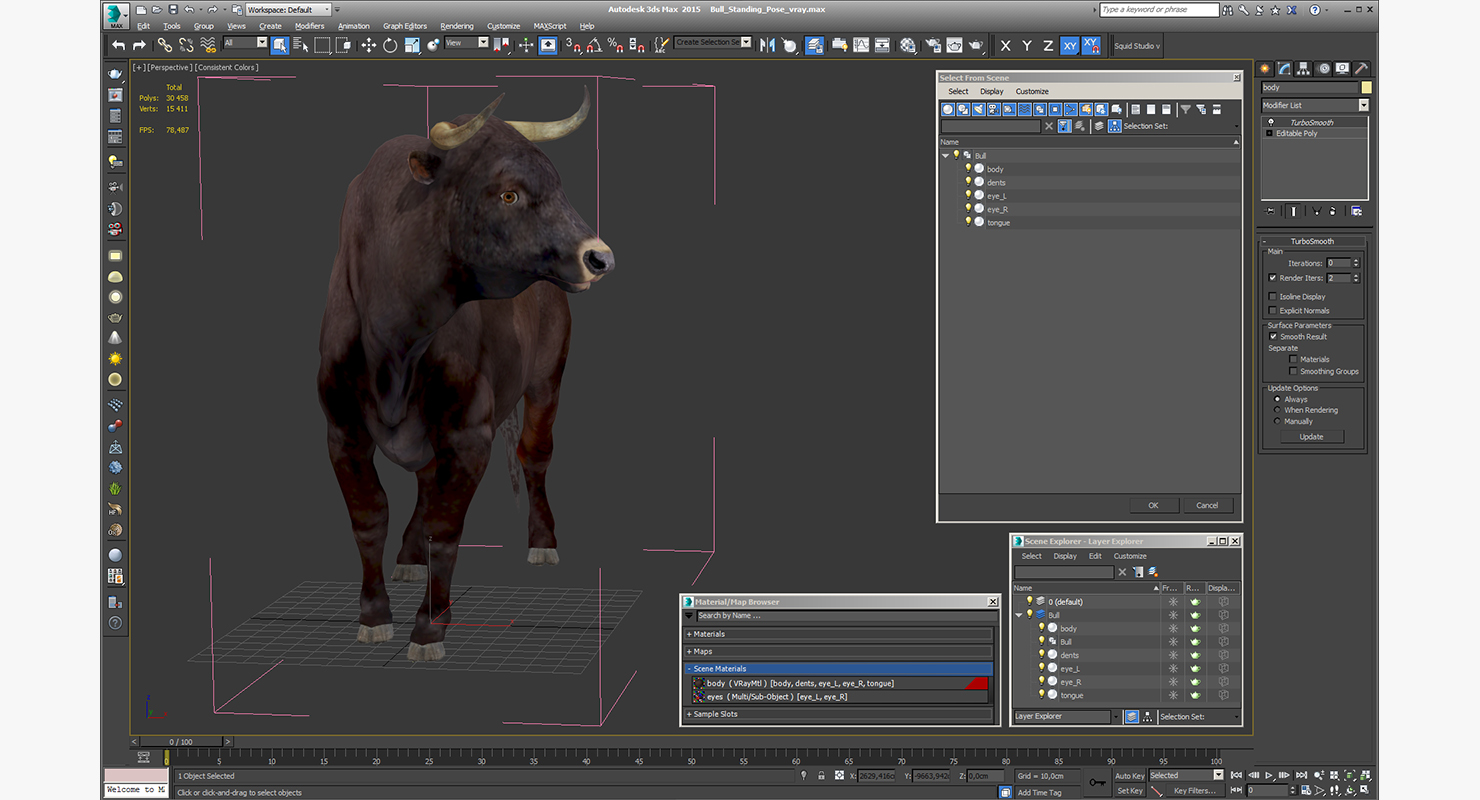Expand Sample Slots in Material/Map Browser
1480x800 pixels.
839,714
